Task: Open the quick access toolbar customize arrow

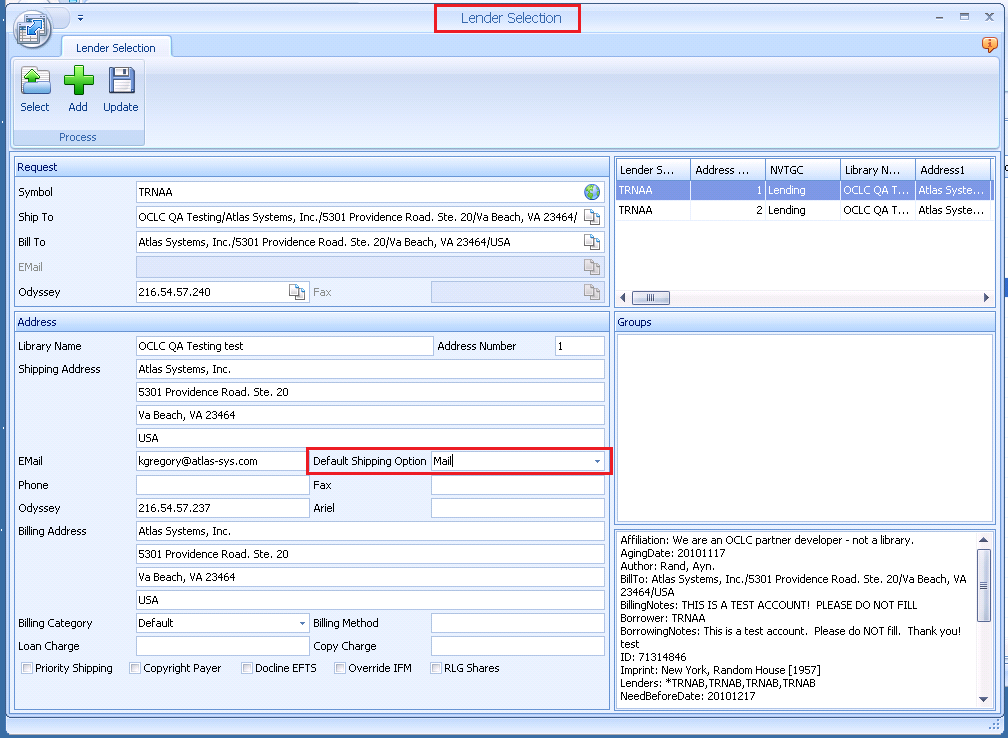Action: [80, 17]
